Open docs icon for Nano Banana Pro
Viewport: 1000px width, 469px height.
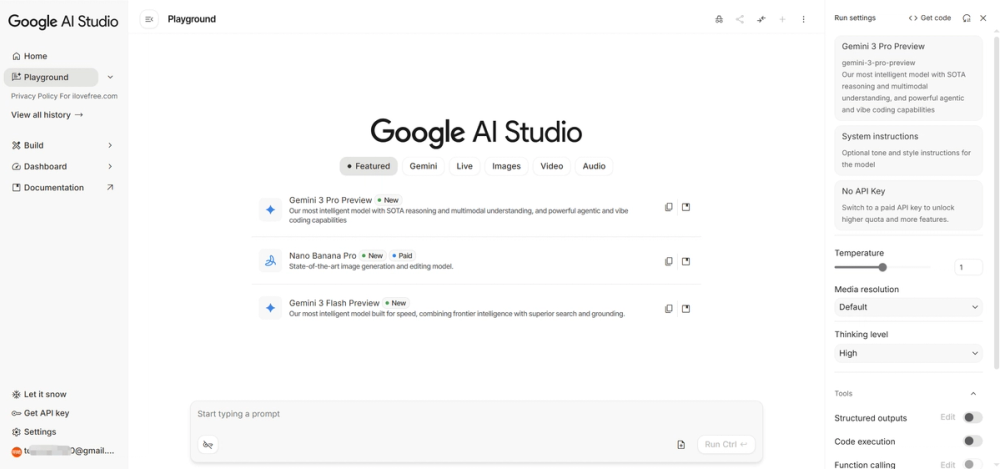coord(686,261)
